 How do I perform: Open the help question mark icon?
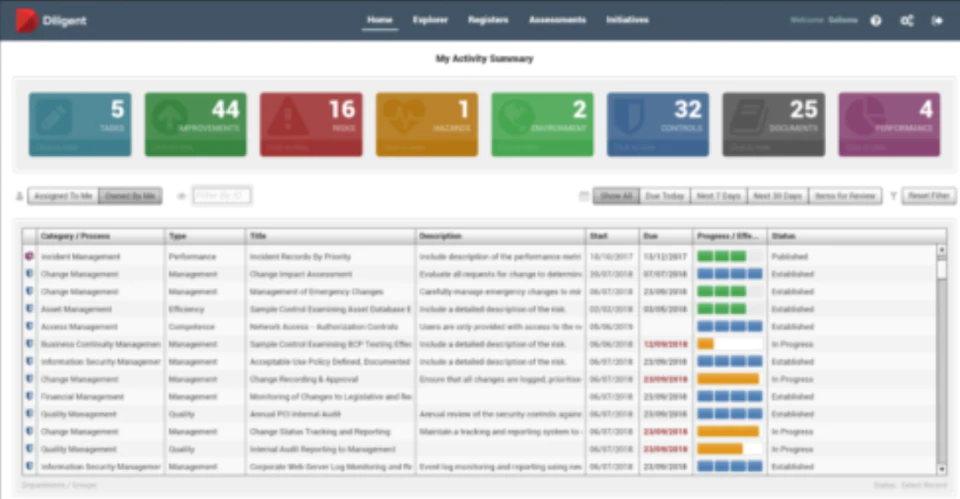click(x=876, y=21)
